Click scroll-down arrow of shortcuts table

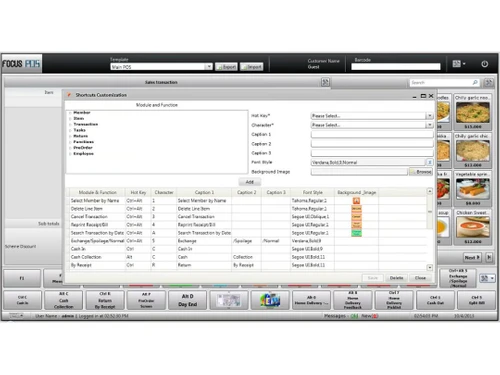click(430, 267)
